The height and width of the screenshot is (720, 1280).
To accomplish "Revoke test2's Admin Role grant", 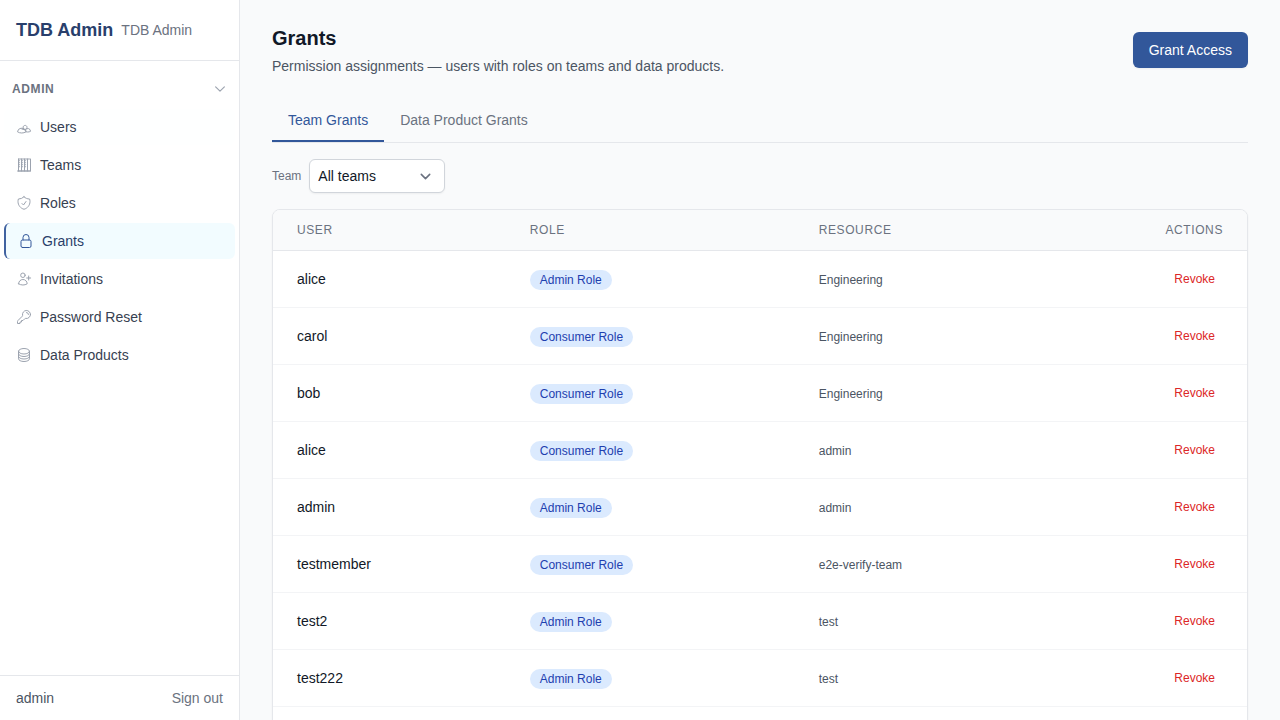I will pos(1194,621).
